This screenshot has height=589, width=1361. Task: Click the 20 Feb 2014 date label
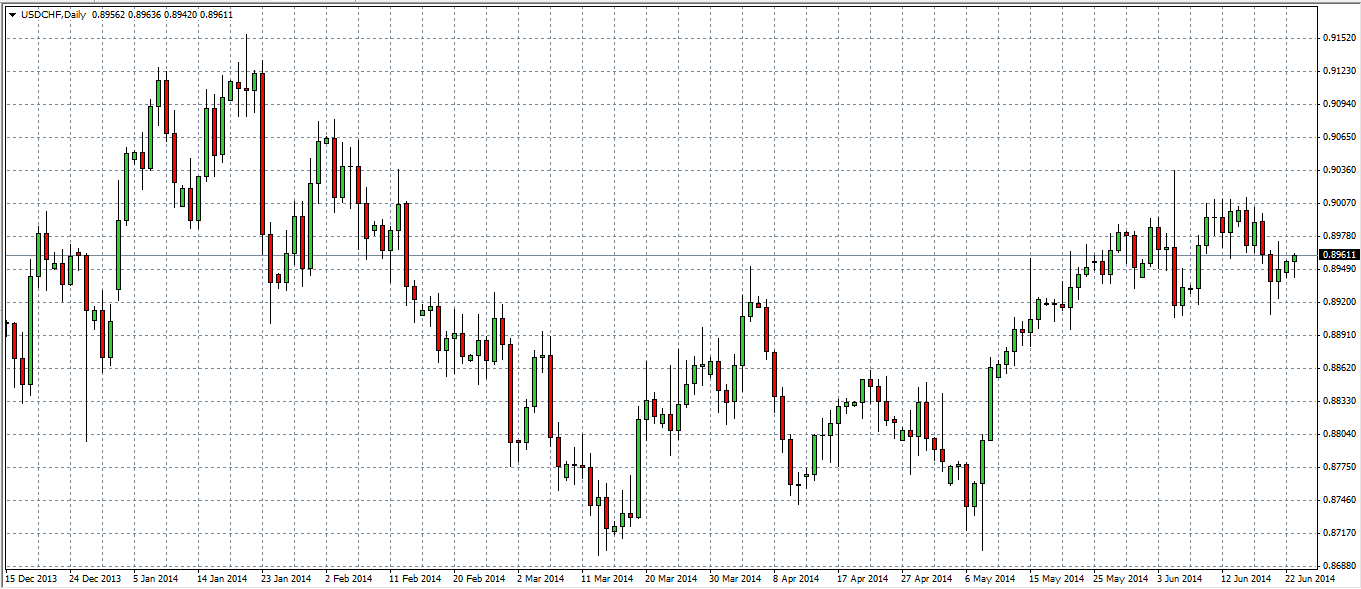(x=479, y=579)
